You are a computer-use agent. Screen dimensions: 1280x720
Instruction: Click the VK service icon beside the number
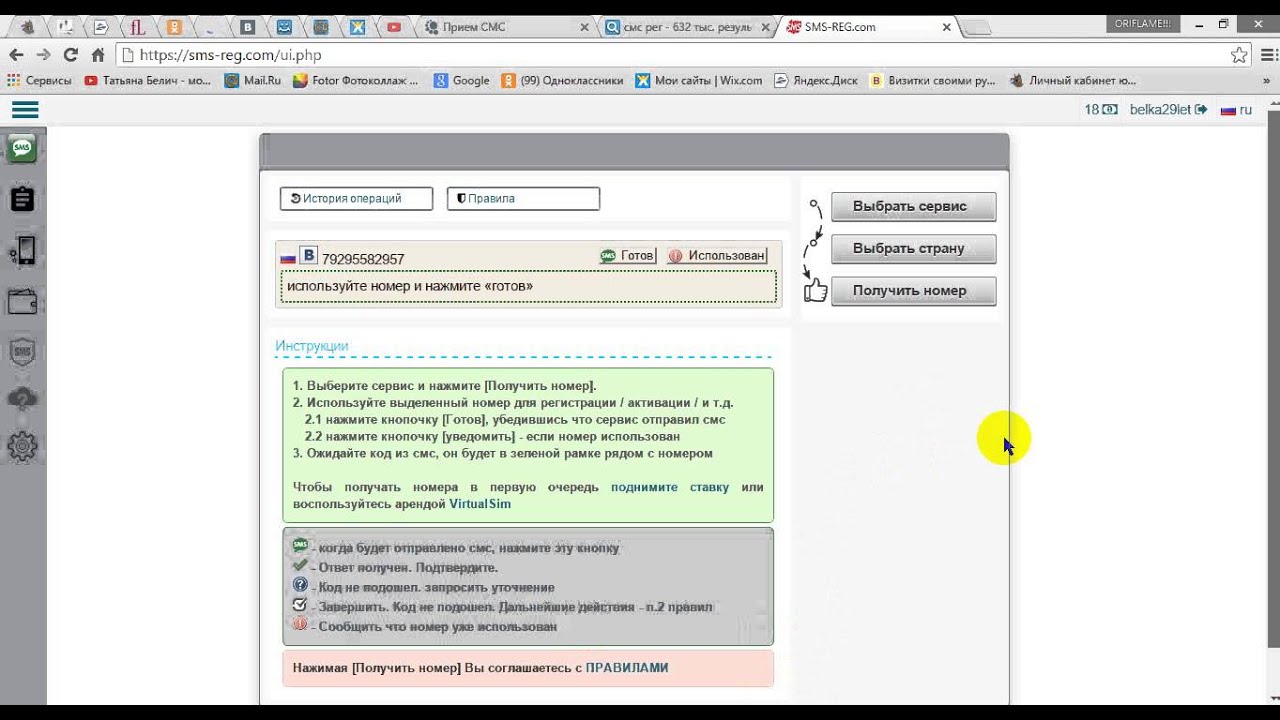pos(309,256)
